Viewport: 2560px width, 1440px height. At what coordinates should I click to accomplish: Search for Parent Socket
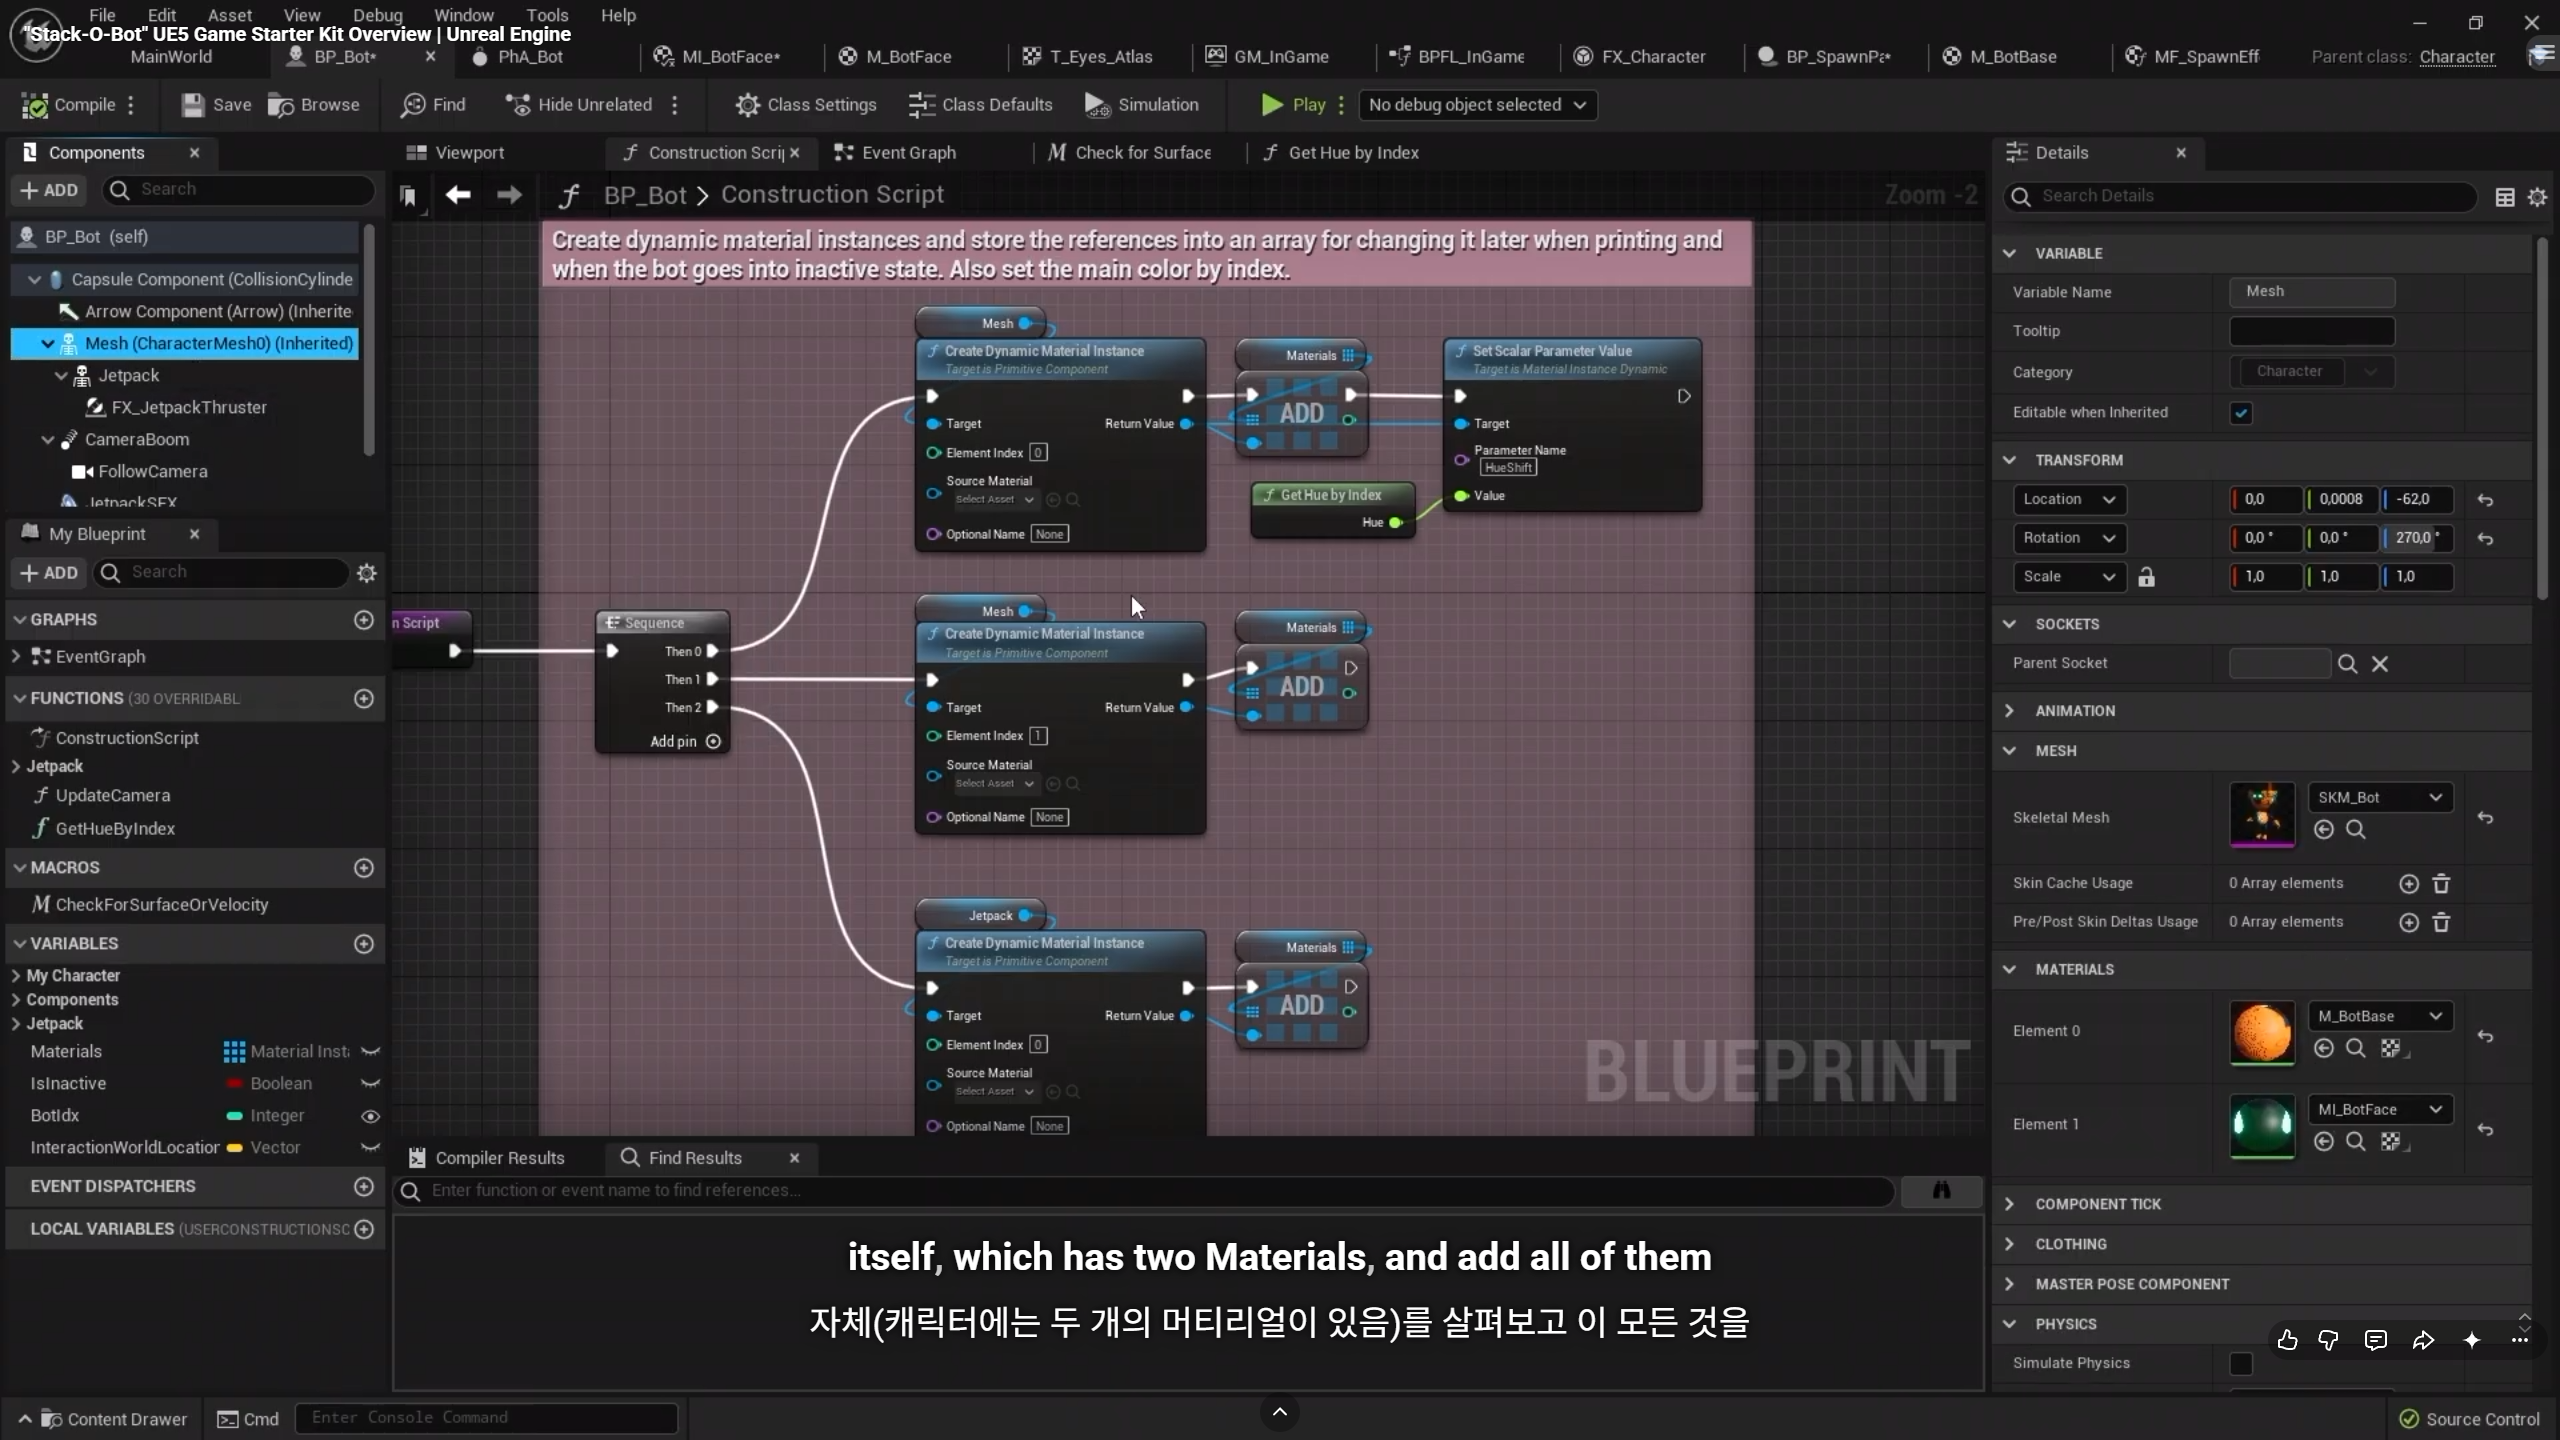[x=2347, y=664]
